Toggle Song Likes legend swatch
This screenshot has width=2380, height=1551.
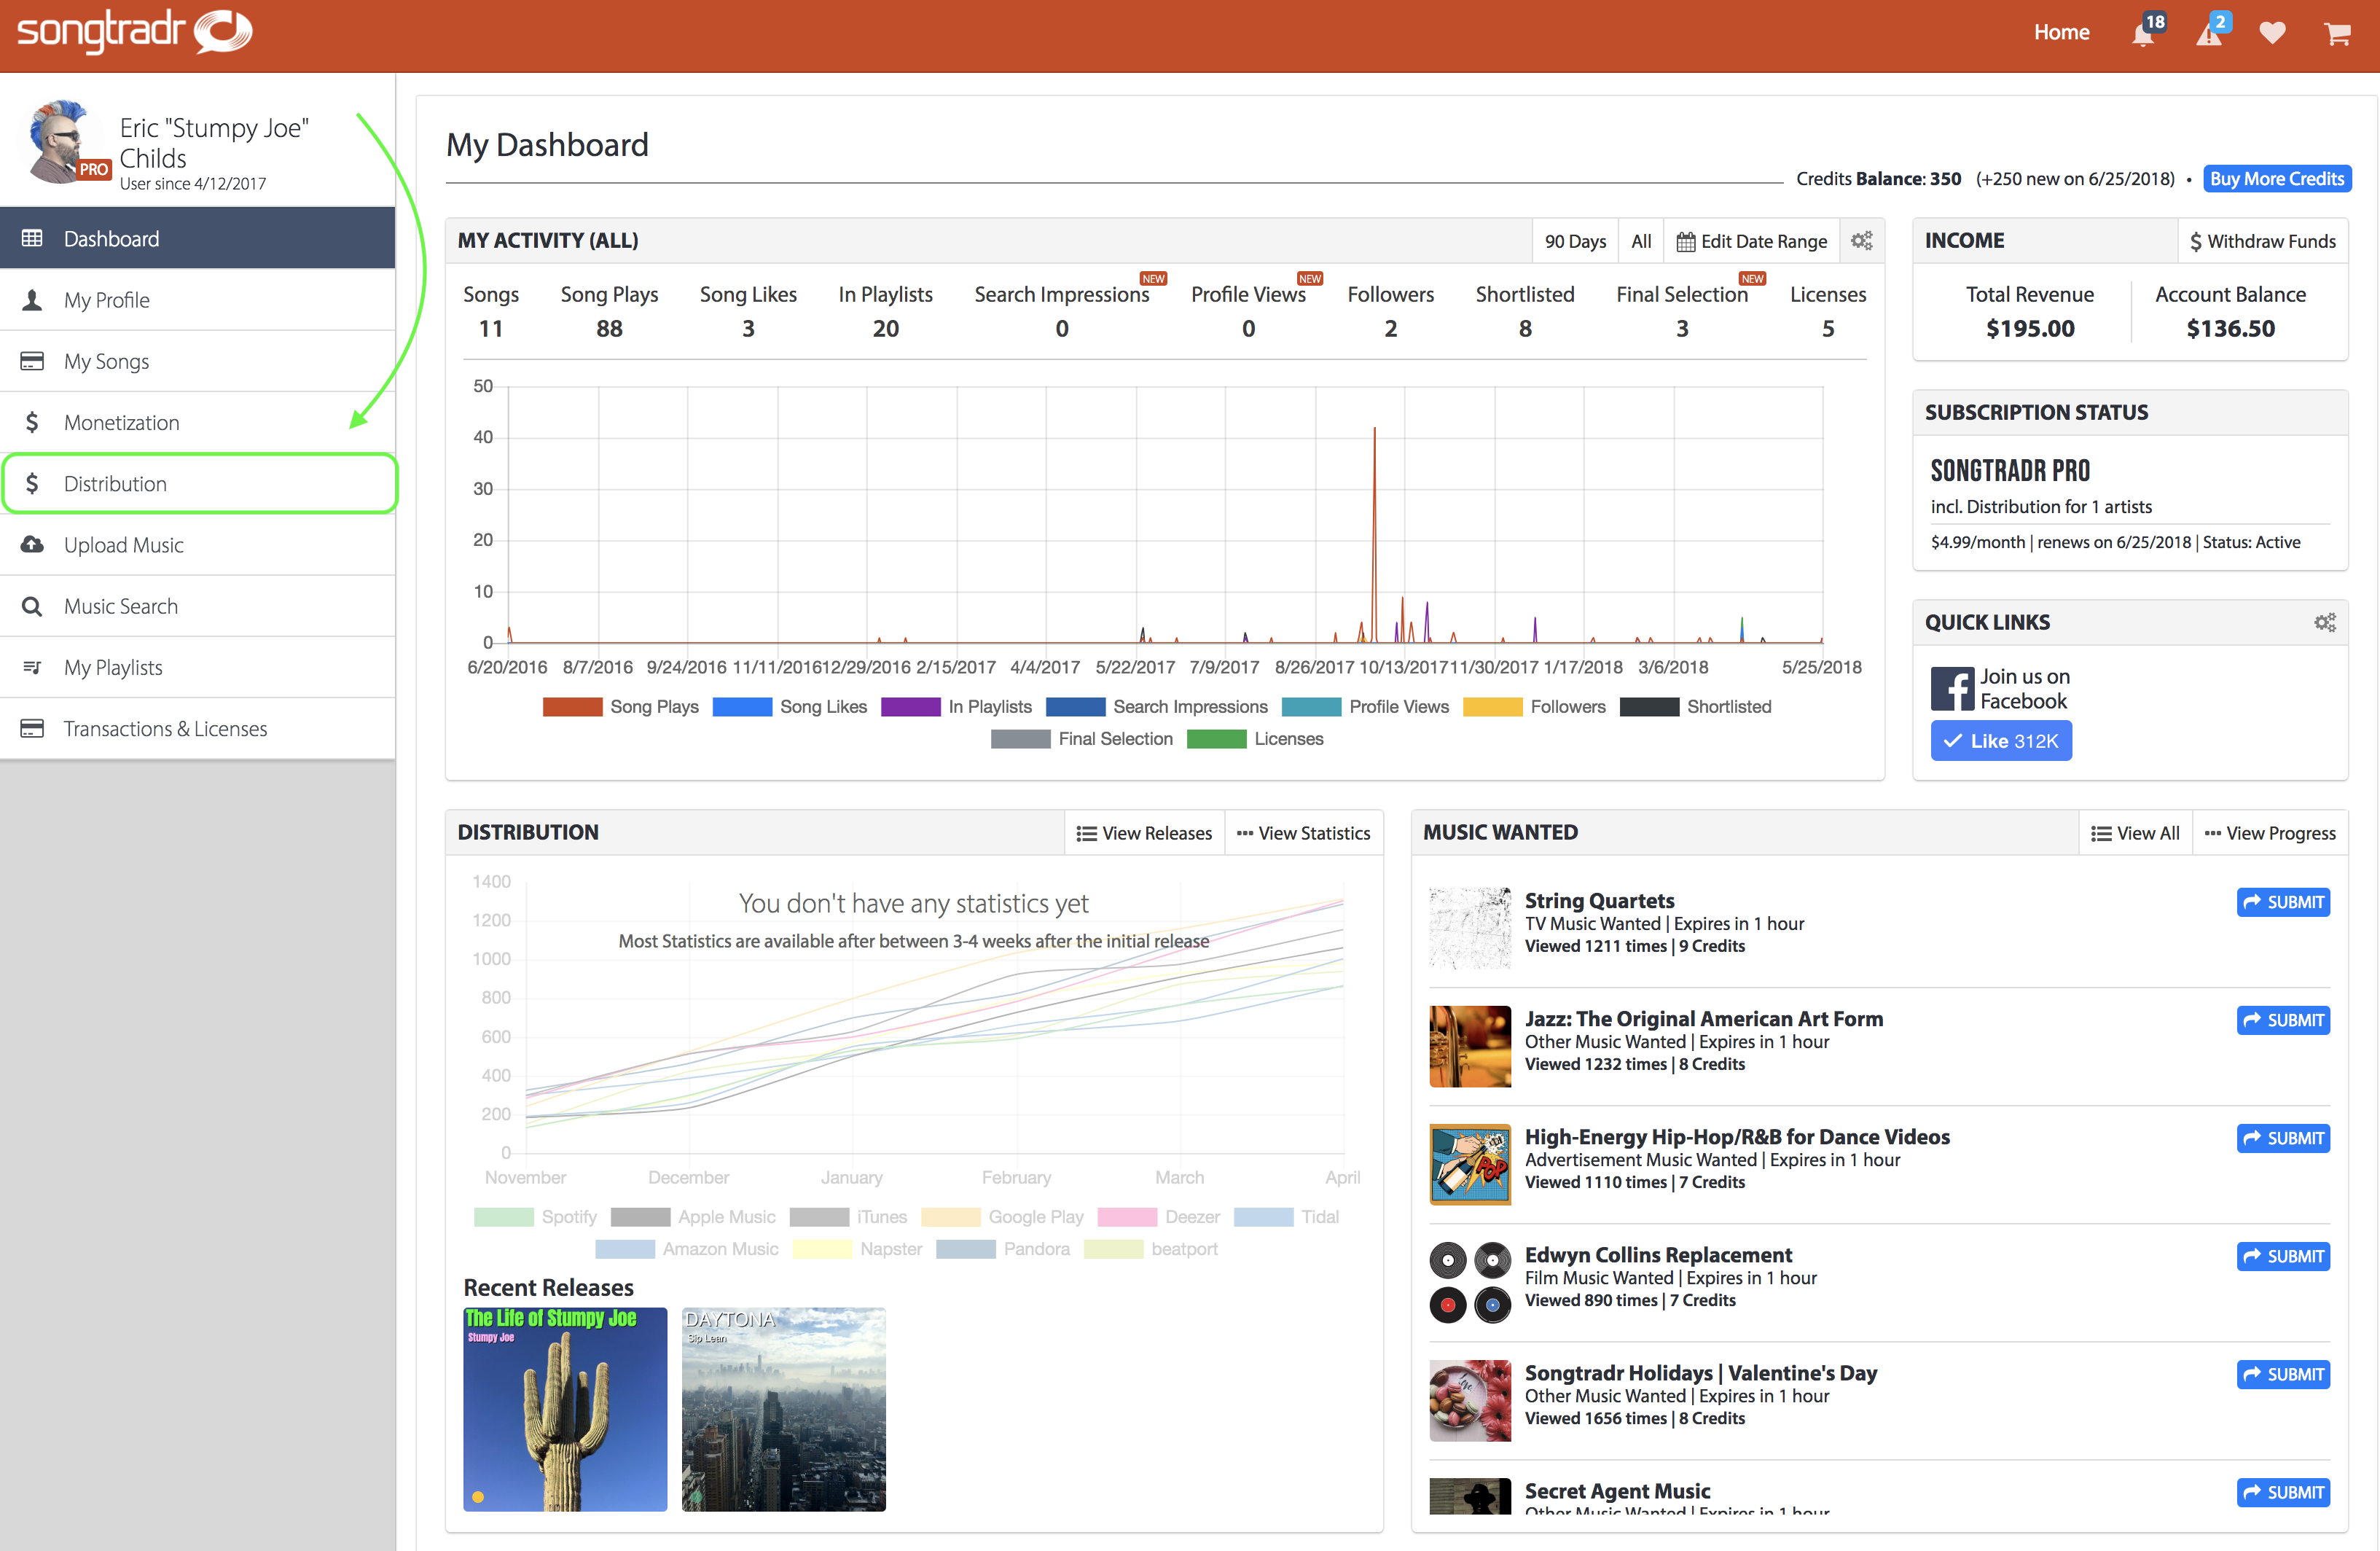click(742, 707)
